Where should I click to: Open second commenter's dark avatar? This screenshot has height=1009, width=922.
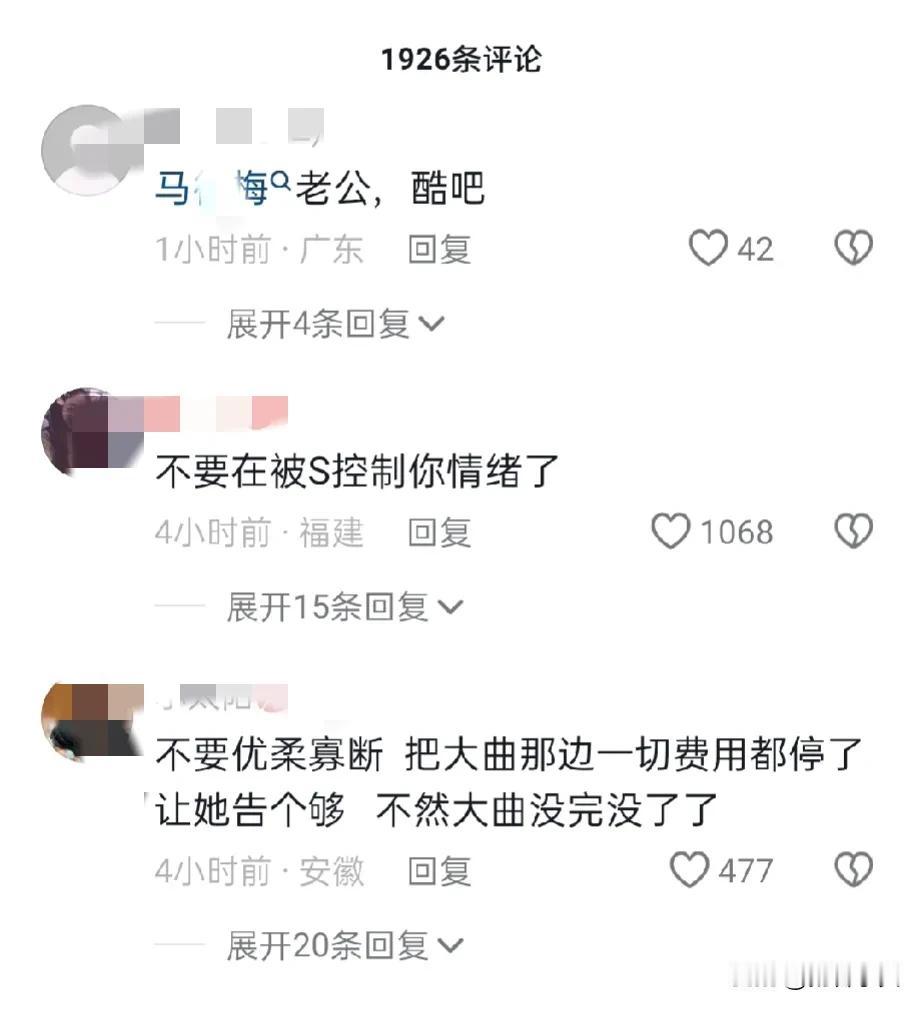coord(85,432)
